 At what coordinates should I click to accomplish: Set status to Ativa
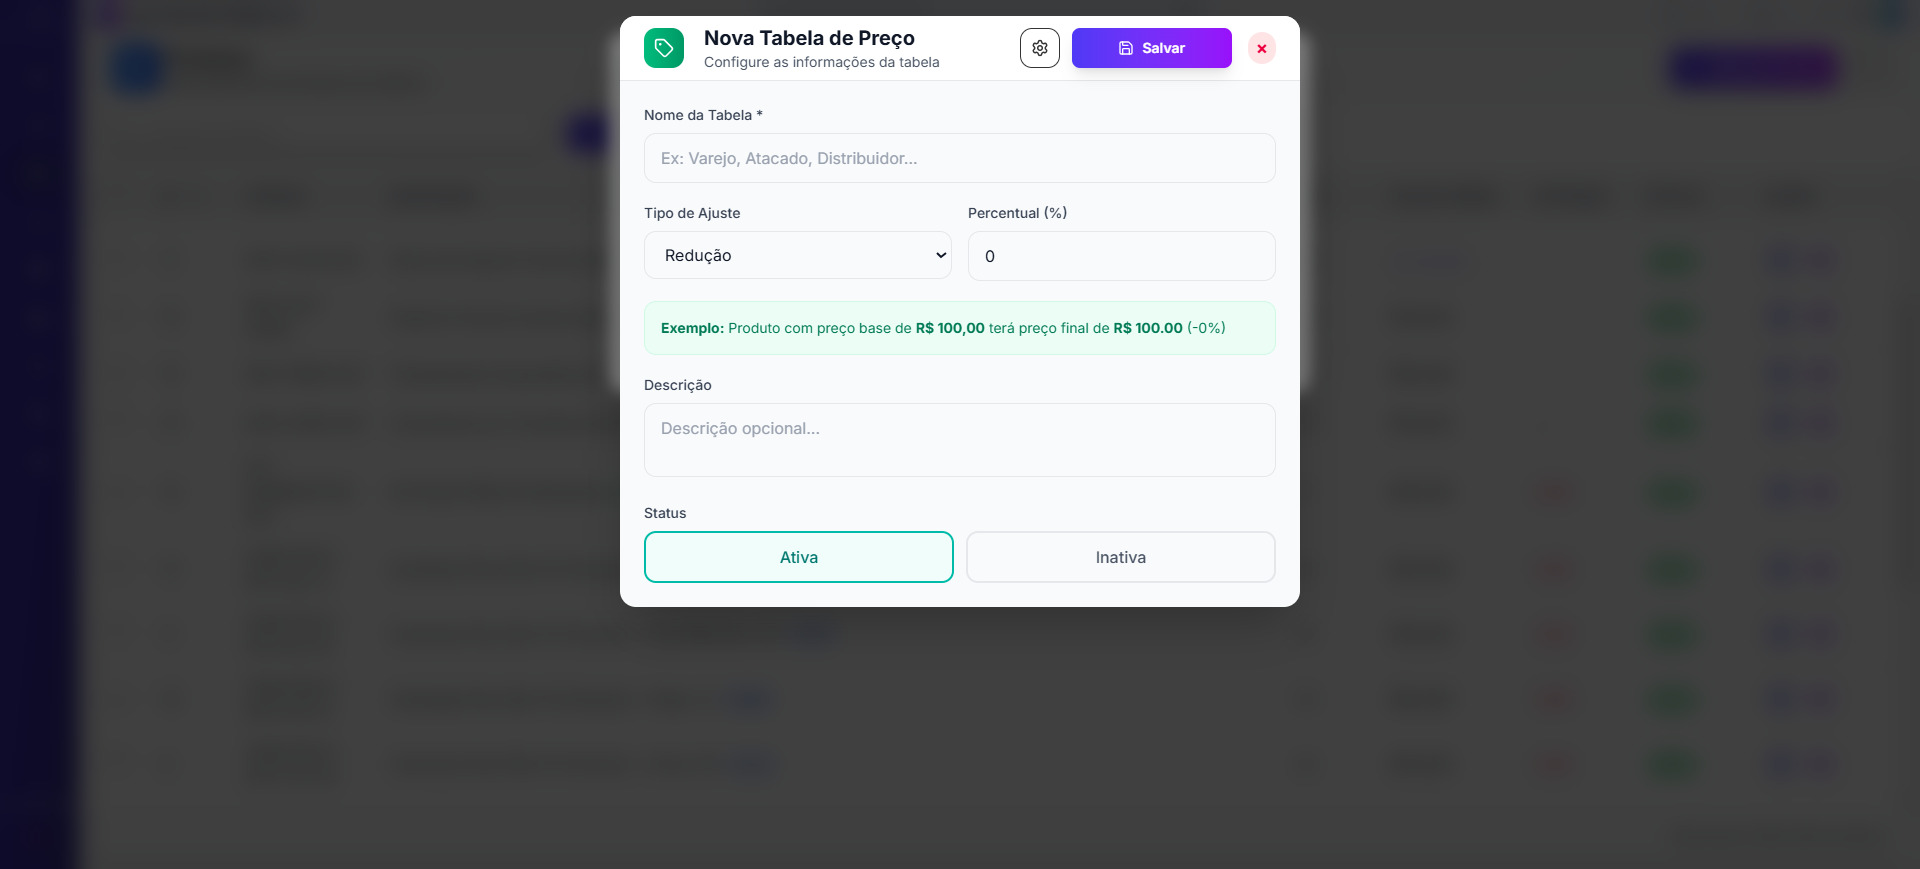[x=798, y=557]
